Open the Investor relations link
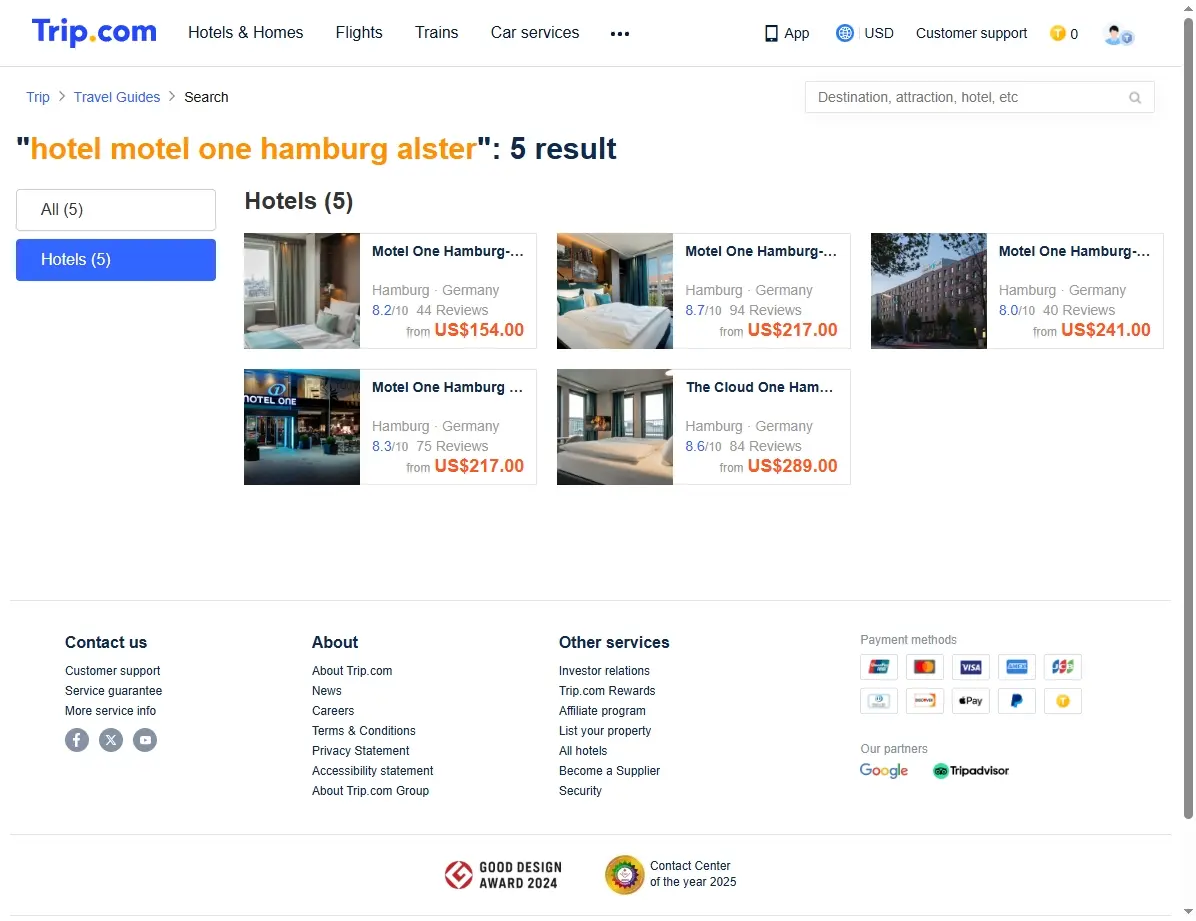This screenshot has width=1196, height=921. 604,671
